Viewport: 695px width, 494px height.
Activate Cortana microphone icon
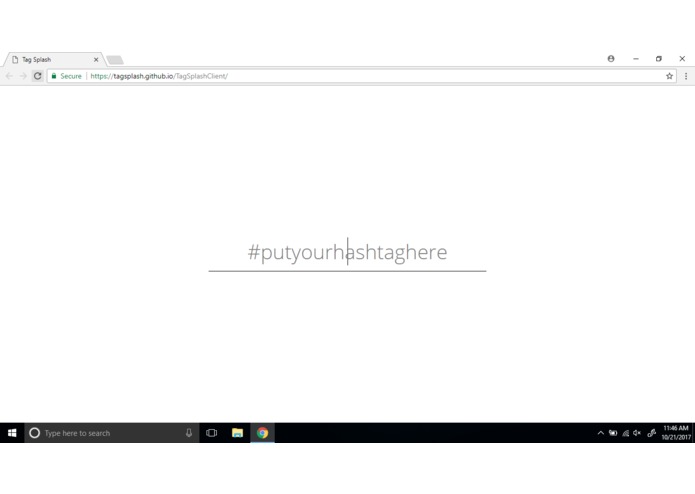pos(189,433)
